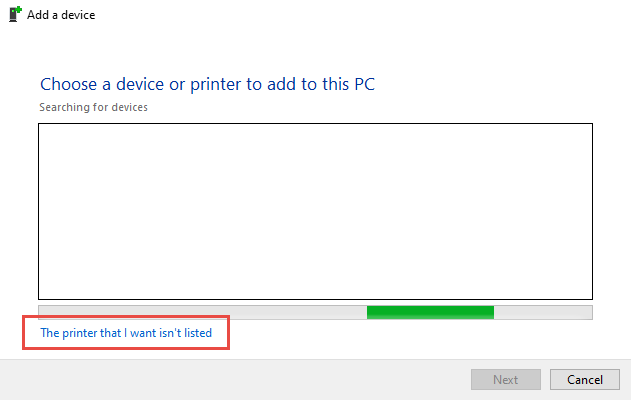Click the grey footer bar left of Next

coord(235,379)
